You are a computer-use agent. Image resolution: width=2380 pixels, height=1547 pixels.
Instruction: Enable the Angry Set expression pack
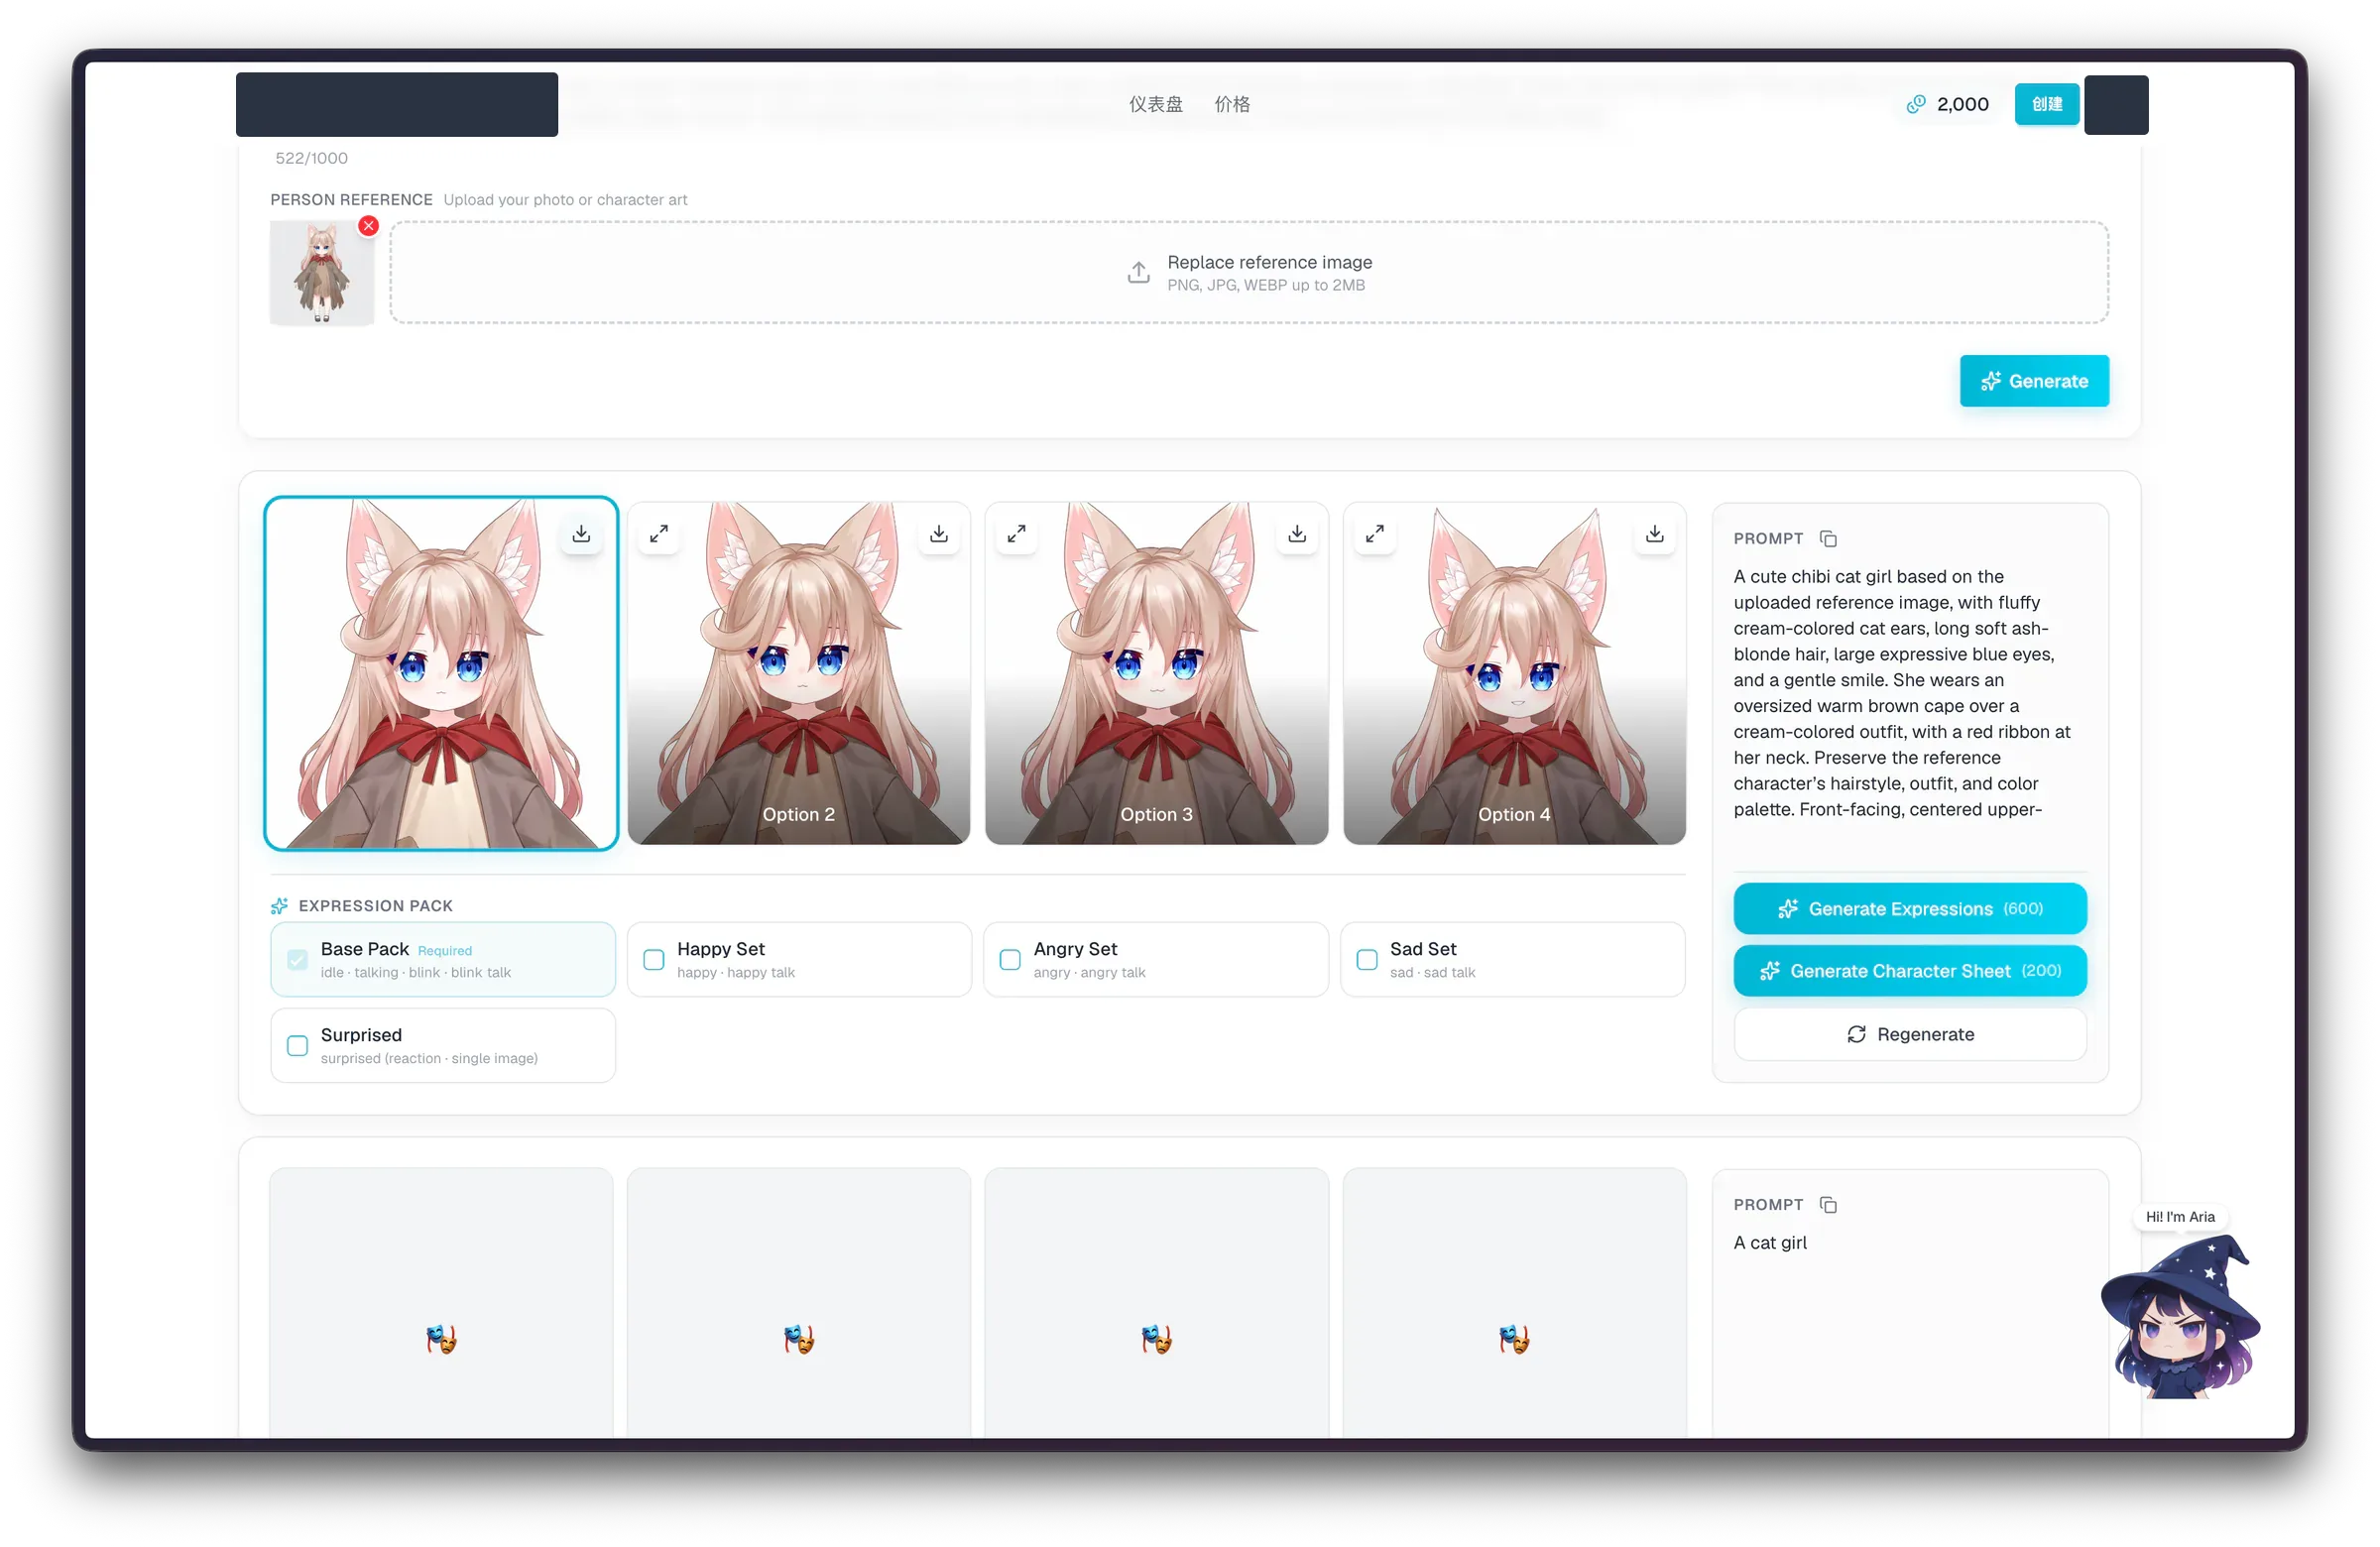[1010, 960]
